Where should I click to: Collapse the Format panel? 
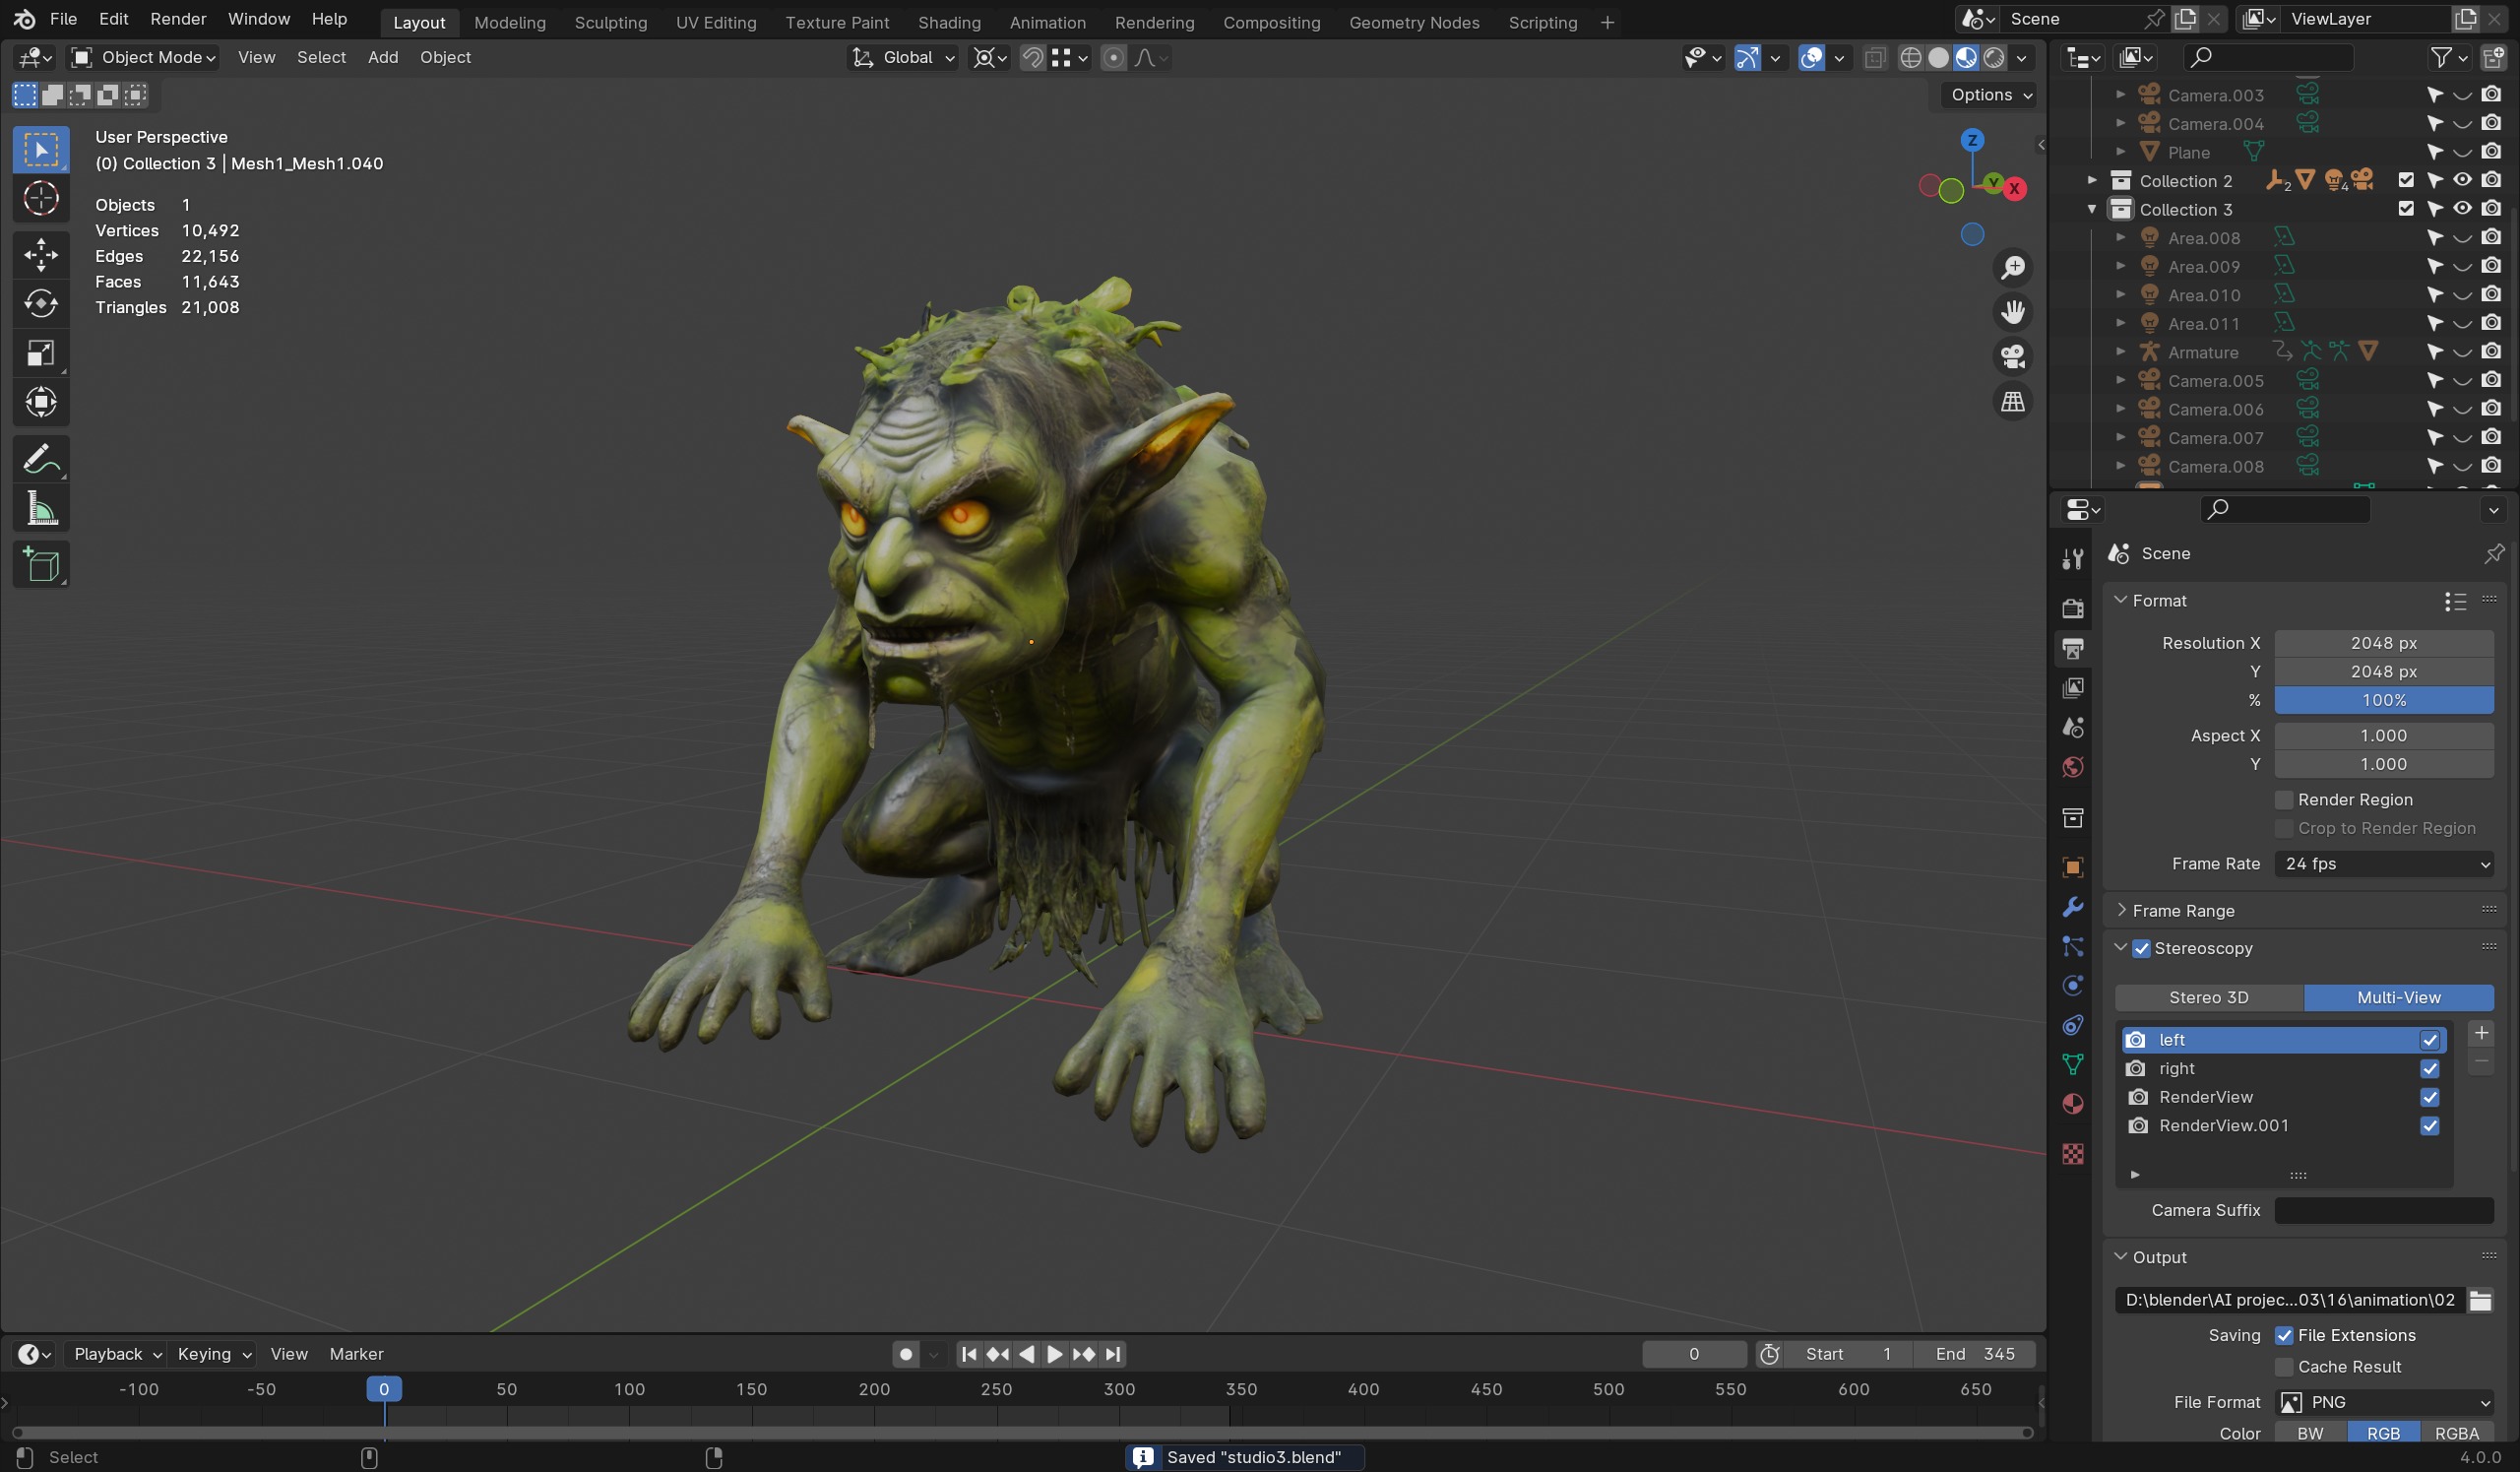tap(2122, 600)
